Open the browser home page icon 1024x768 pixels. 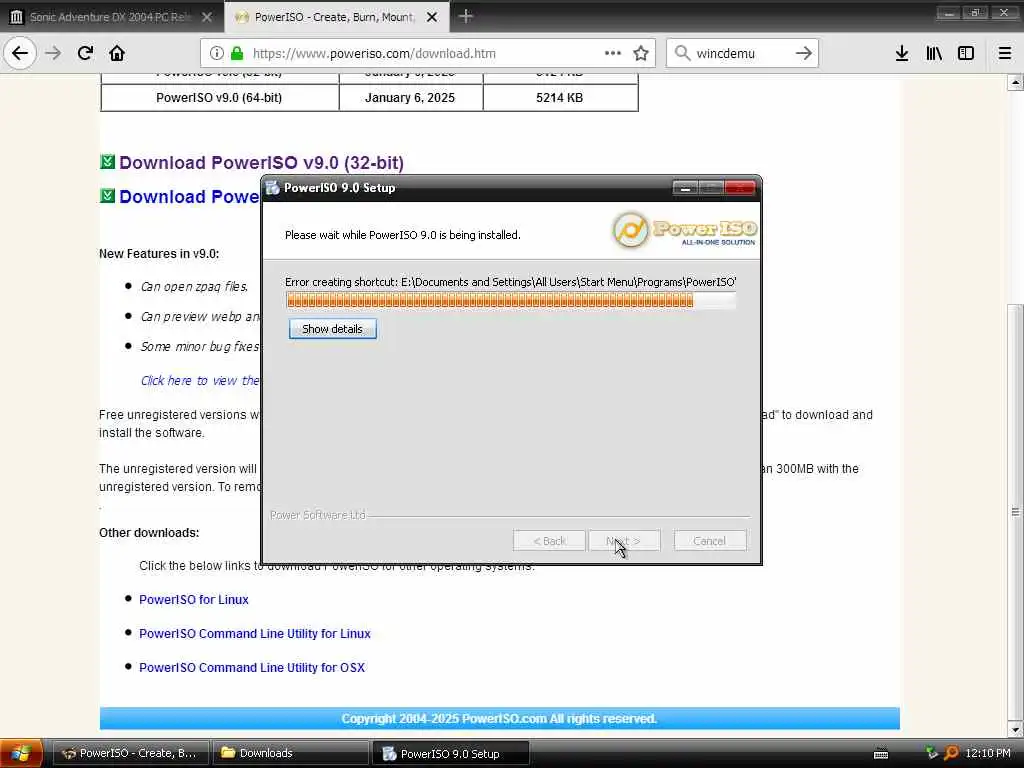117,53
